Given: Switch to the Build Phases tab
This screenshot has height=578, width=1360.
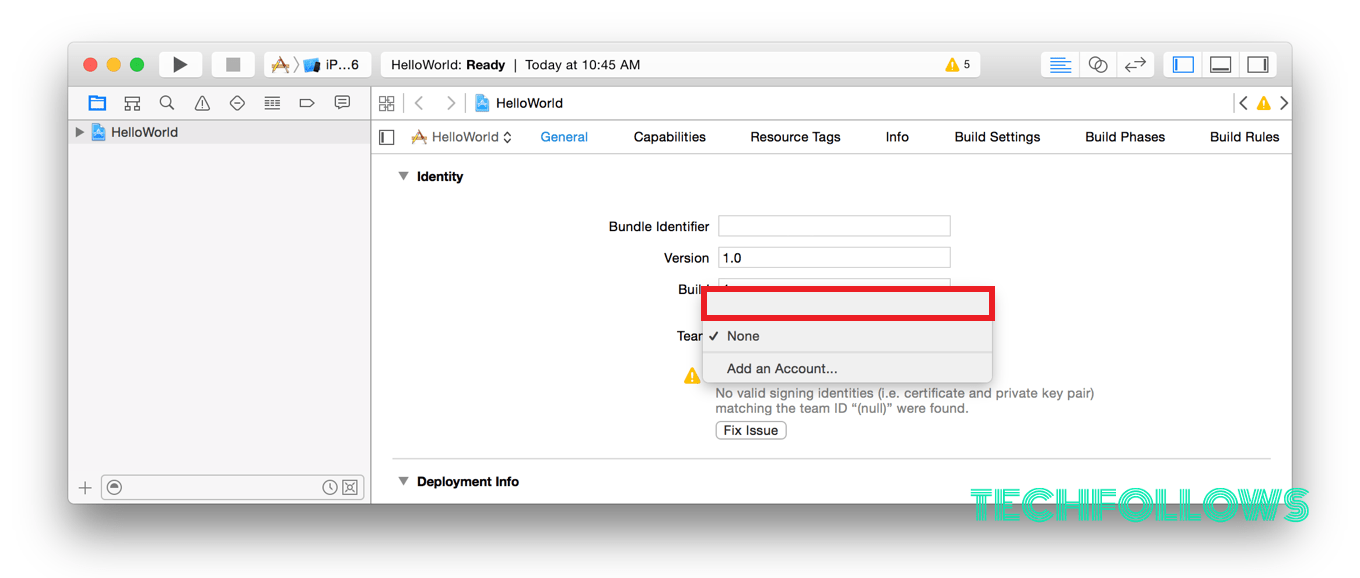Looking at the screenshot, I should pyautogui.click(x=1125, y=137).
